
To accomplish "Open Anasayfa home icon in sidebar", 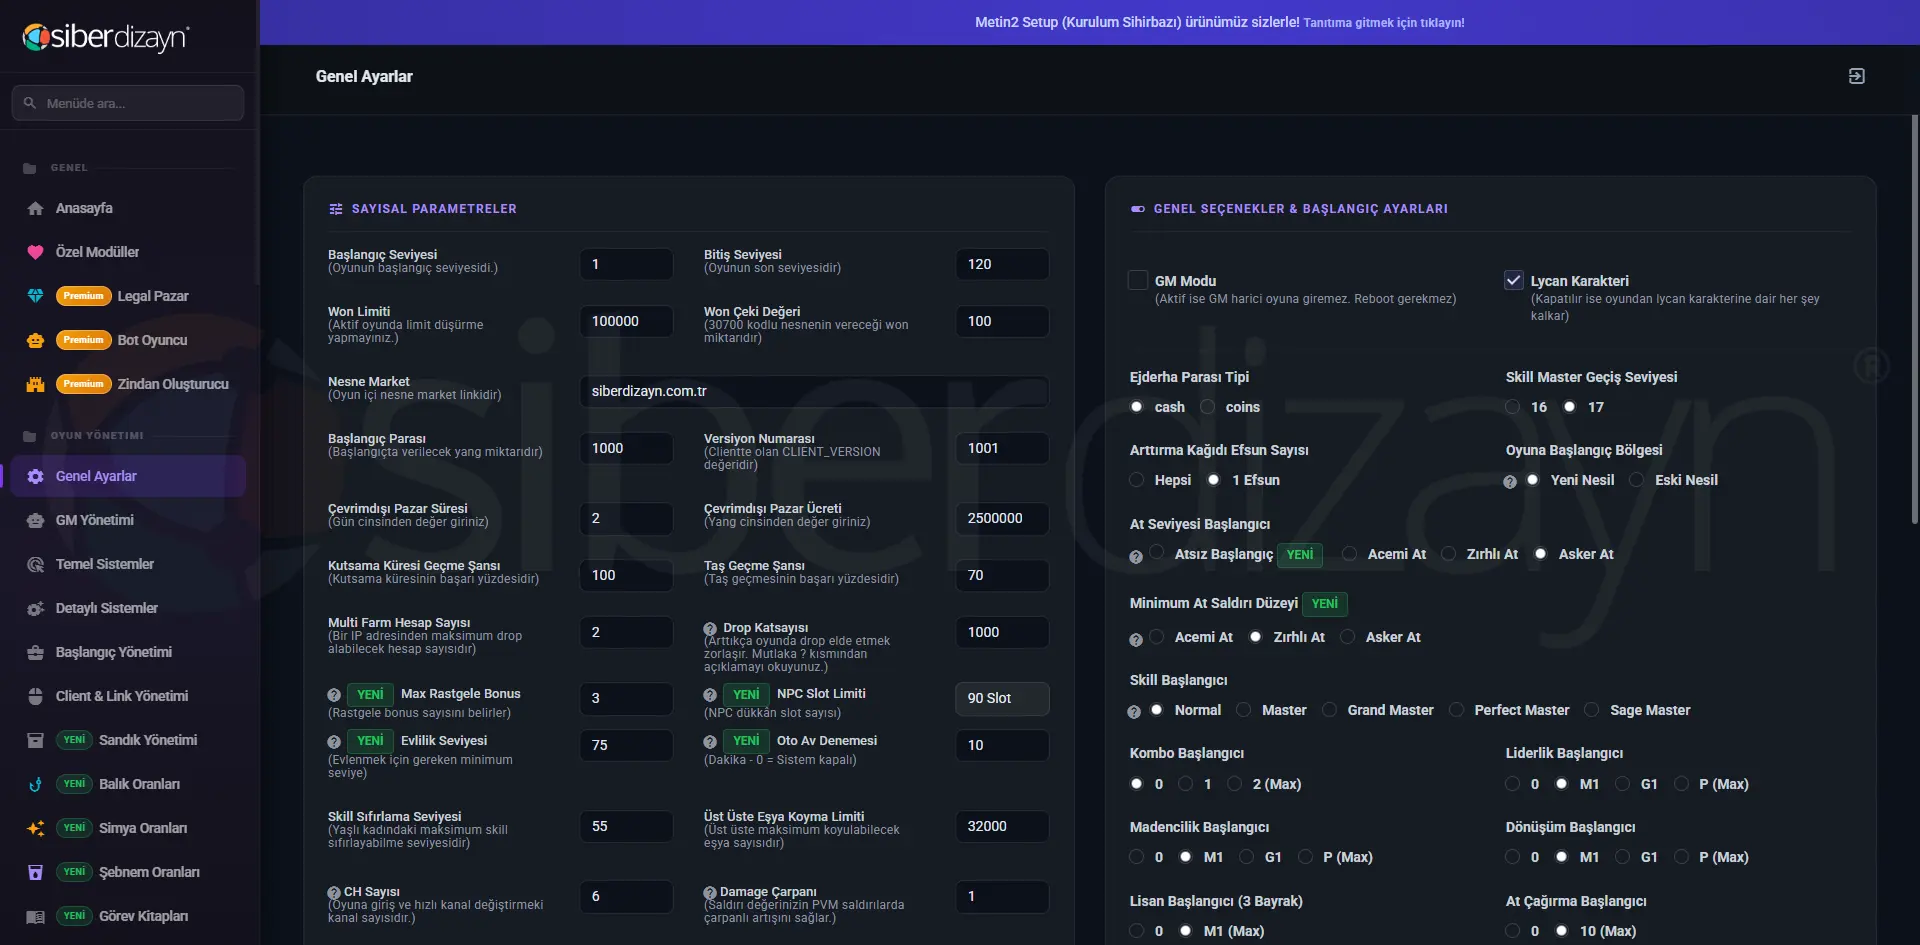I will (35, 208).
